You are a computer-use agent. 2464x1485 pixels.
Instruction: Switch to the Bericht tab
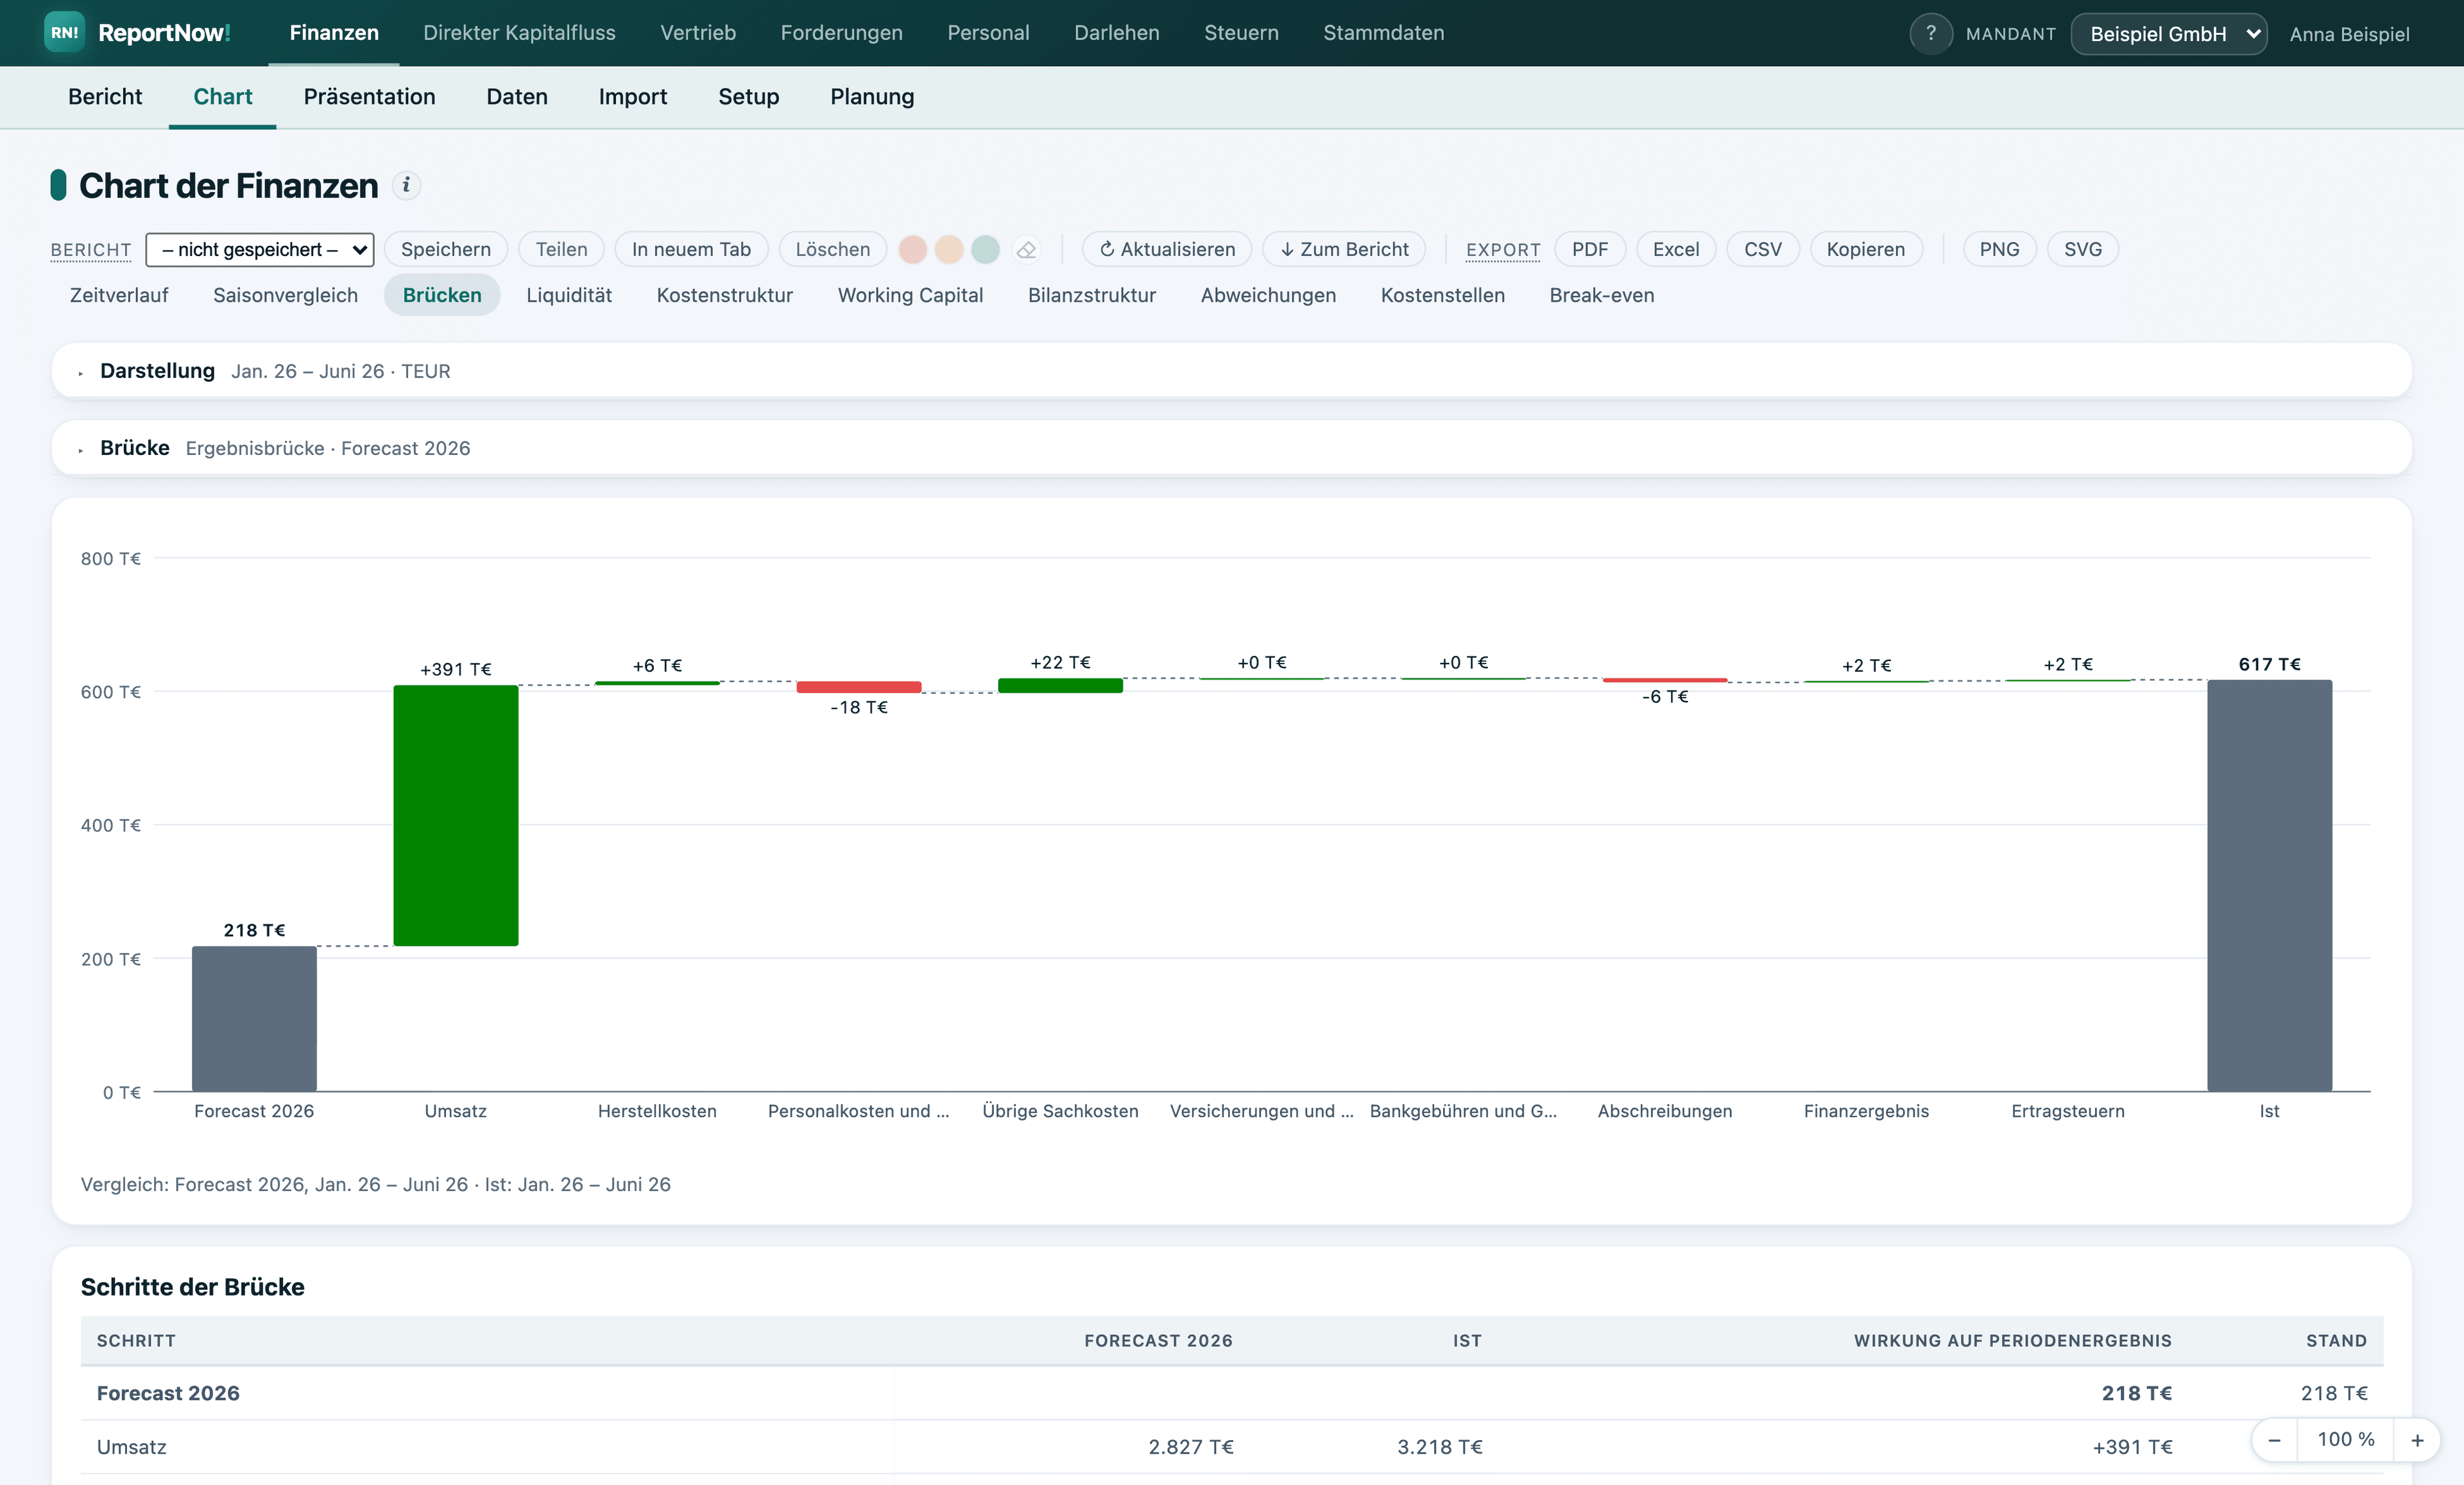tap(105, 97)
